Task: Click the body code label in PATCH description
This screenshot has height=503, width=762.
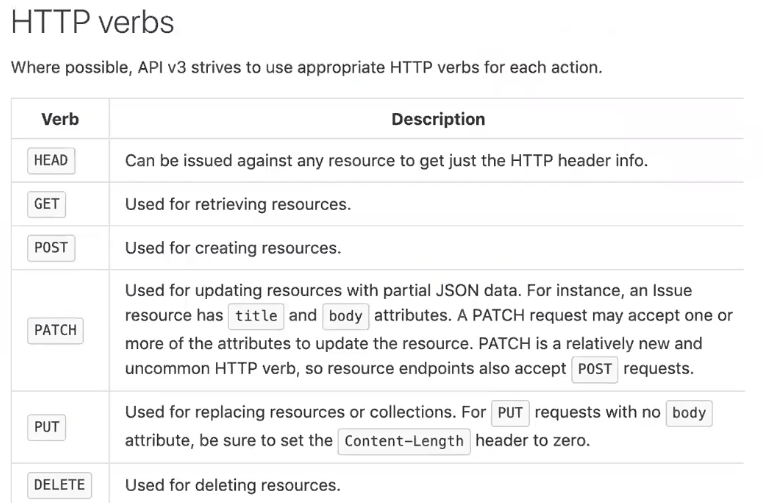Action: [346, 316]
